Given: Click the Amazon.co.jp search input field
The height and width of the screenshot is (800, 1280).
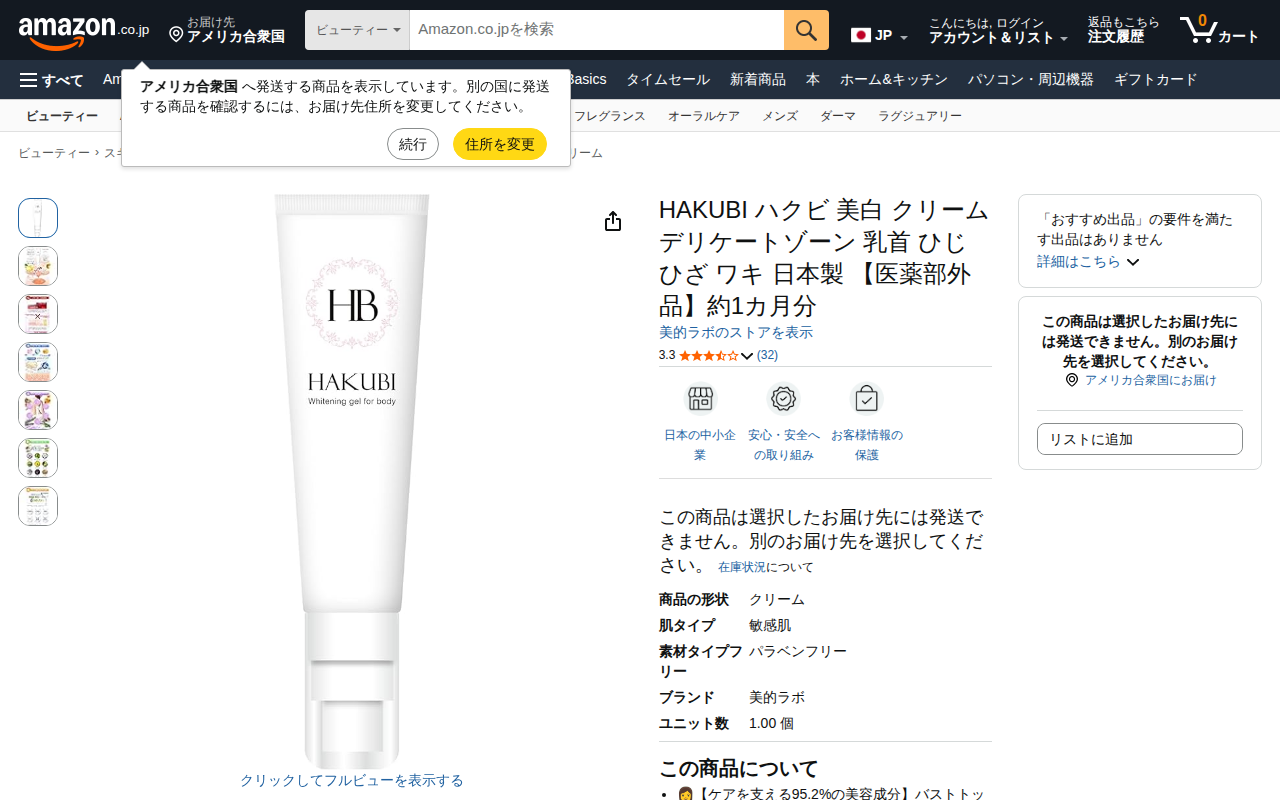Looking at the screenshot, I should tap(597, 30).
